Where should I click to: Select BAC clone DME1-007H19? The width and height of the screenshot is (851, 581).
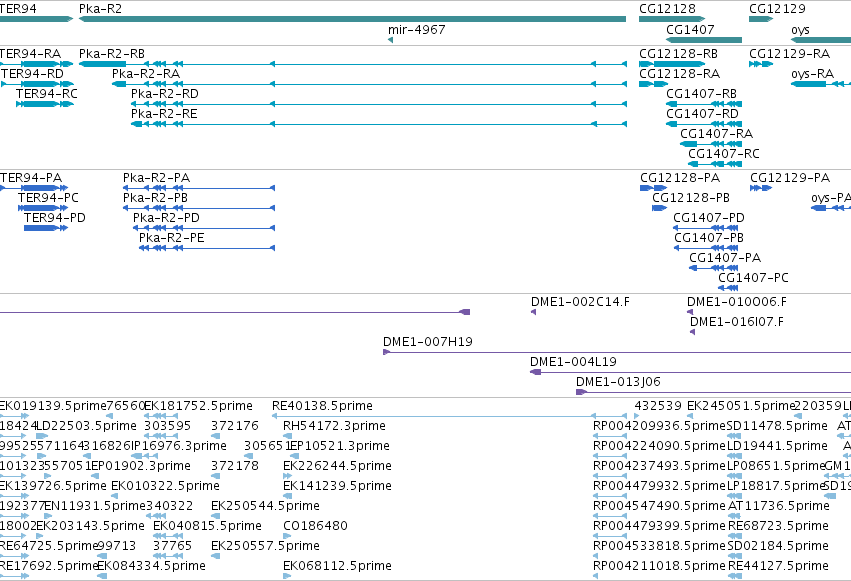point(617,352)
